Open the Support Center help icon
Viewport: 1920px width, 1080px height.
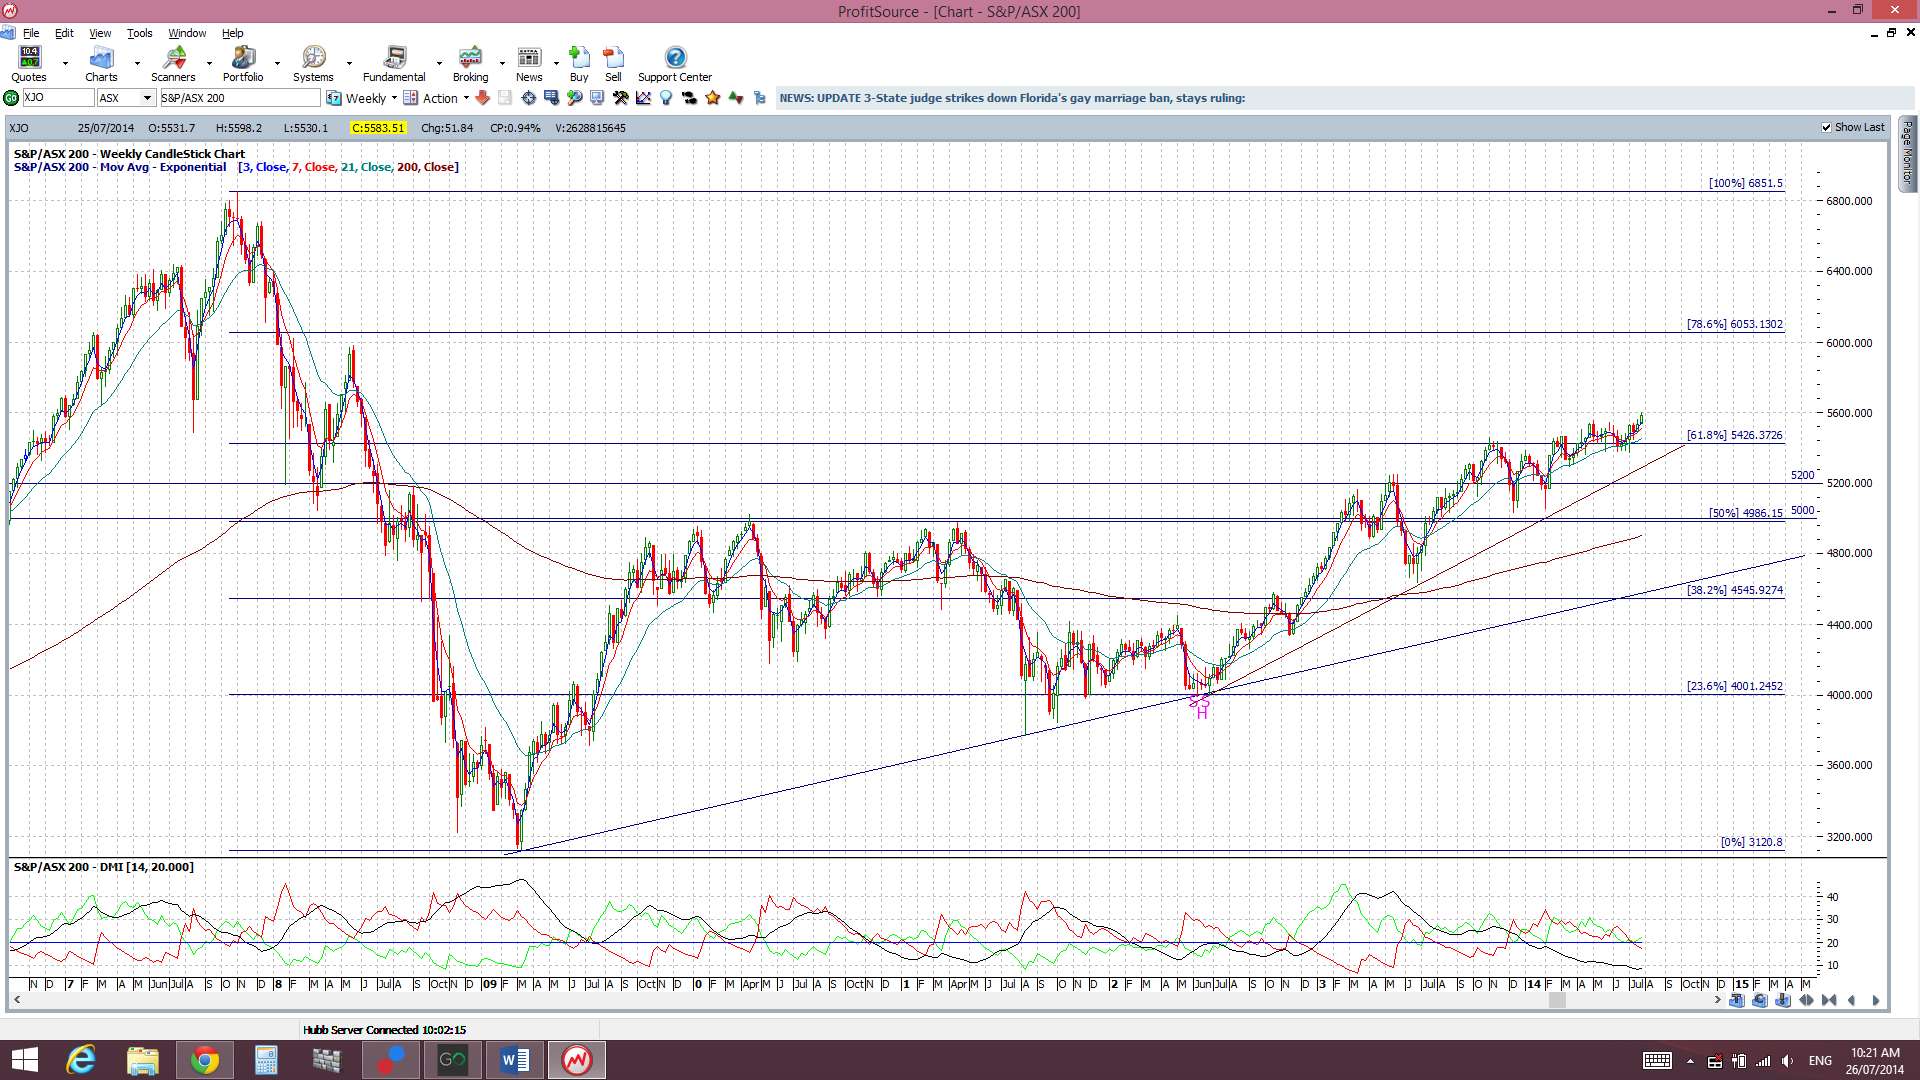pos(675,64)
